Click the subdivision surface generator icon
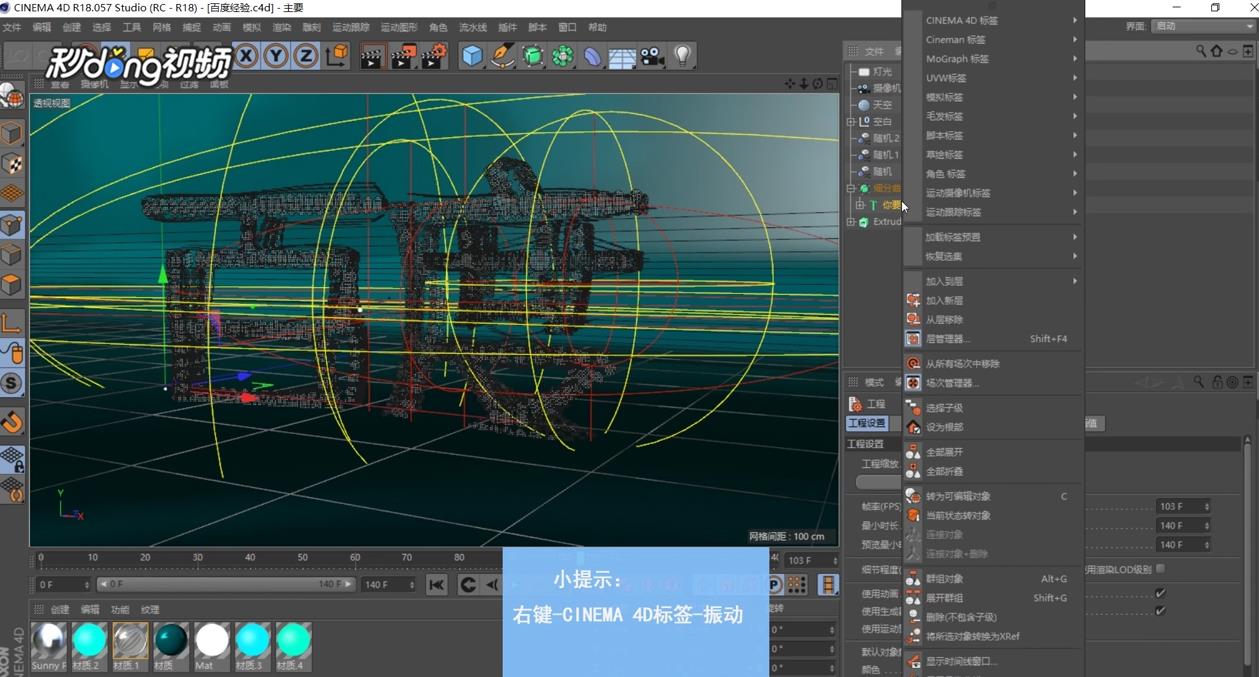 533,56
